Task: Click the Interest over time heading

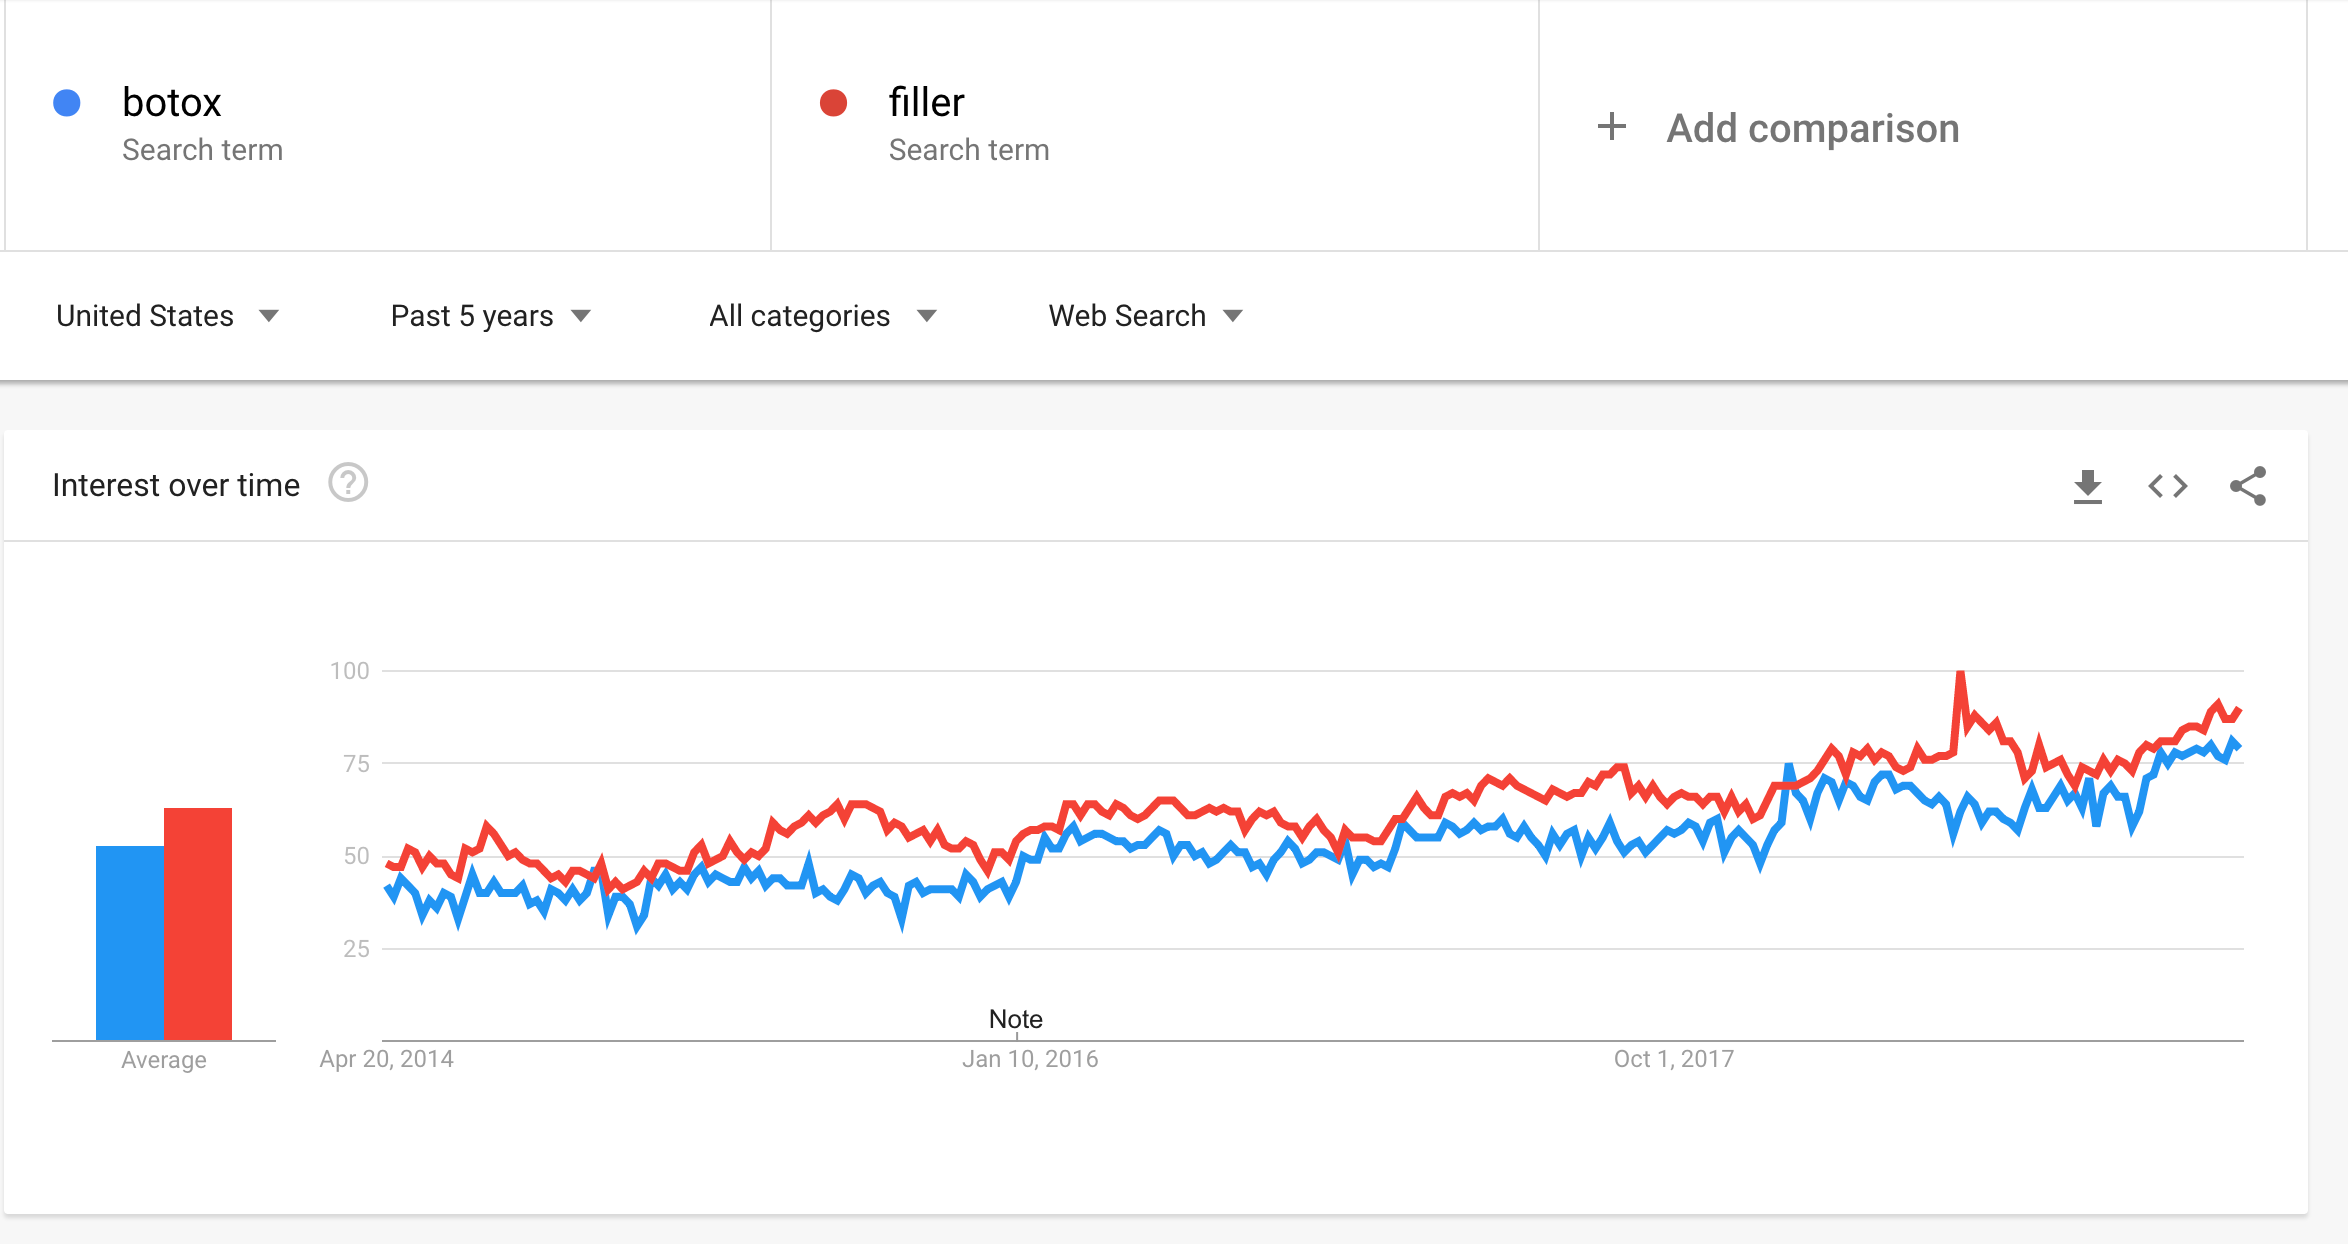Action: 176,485
